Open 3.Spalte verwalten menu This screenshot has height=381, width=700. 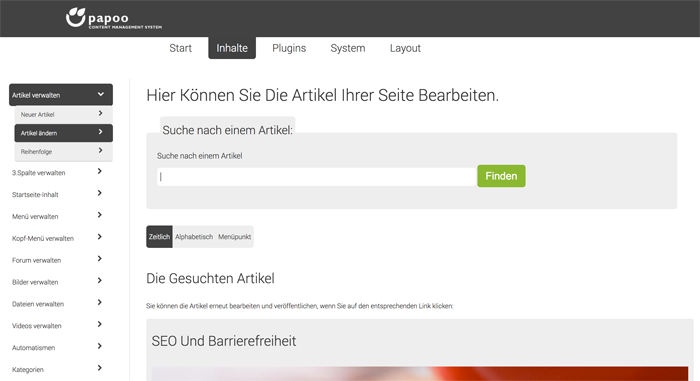(x=38, y=173)
